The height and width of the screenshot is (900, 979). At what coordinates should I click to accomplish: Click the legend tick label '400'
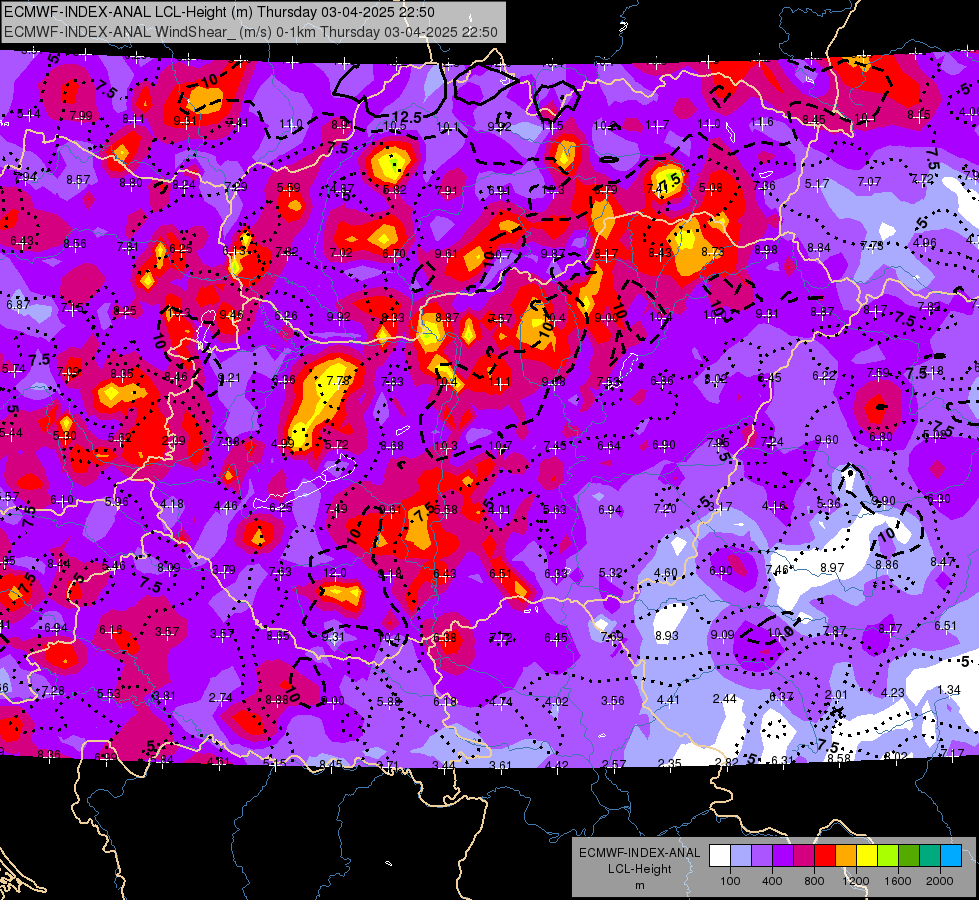click(772, 881)
